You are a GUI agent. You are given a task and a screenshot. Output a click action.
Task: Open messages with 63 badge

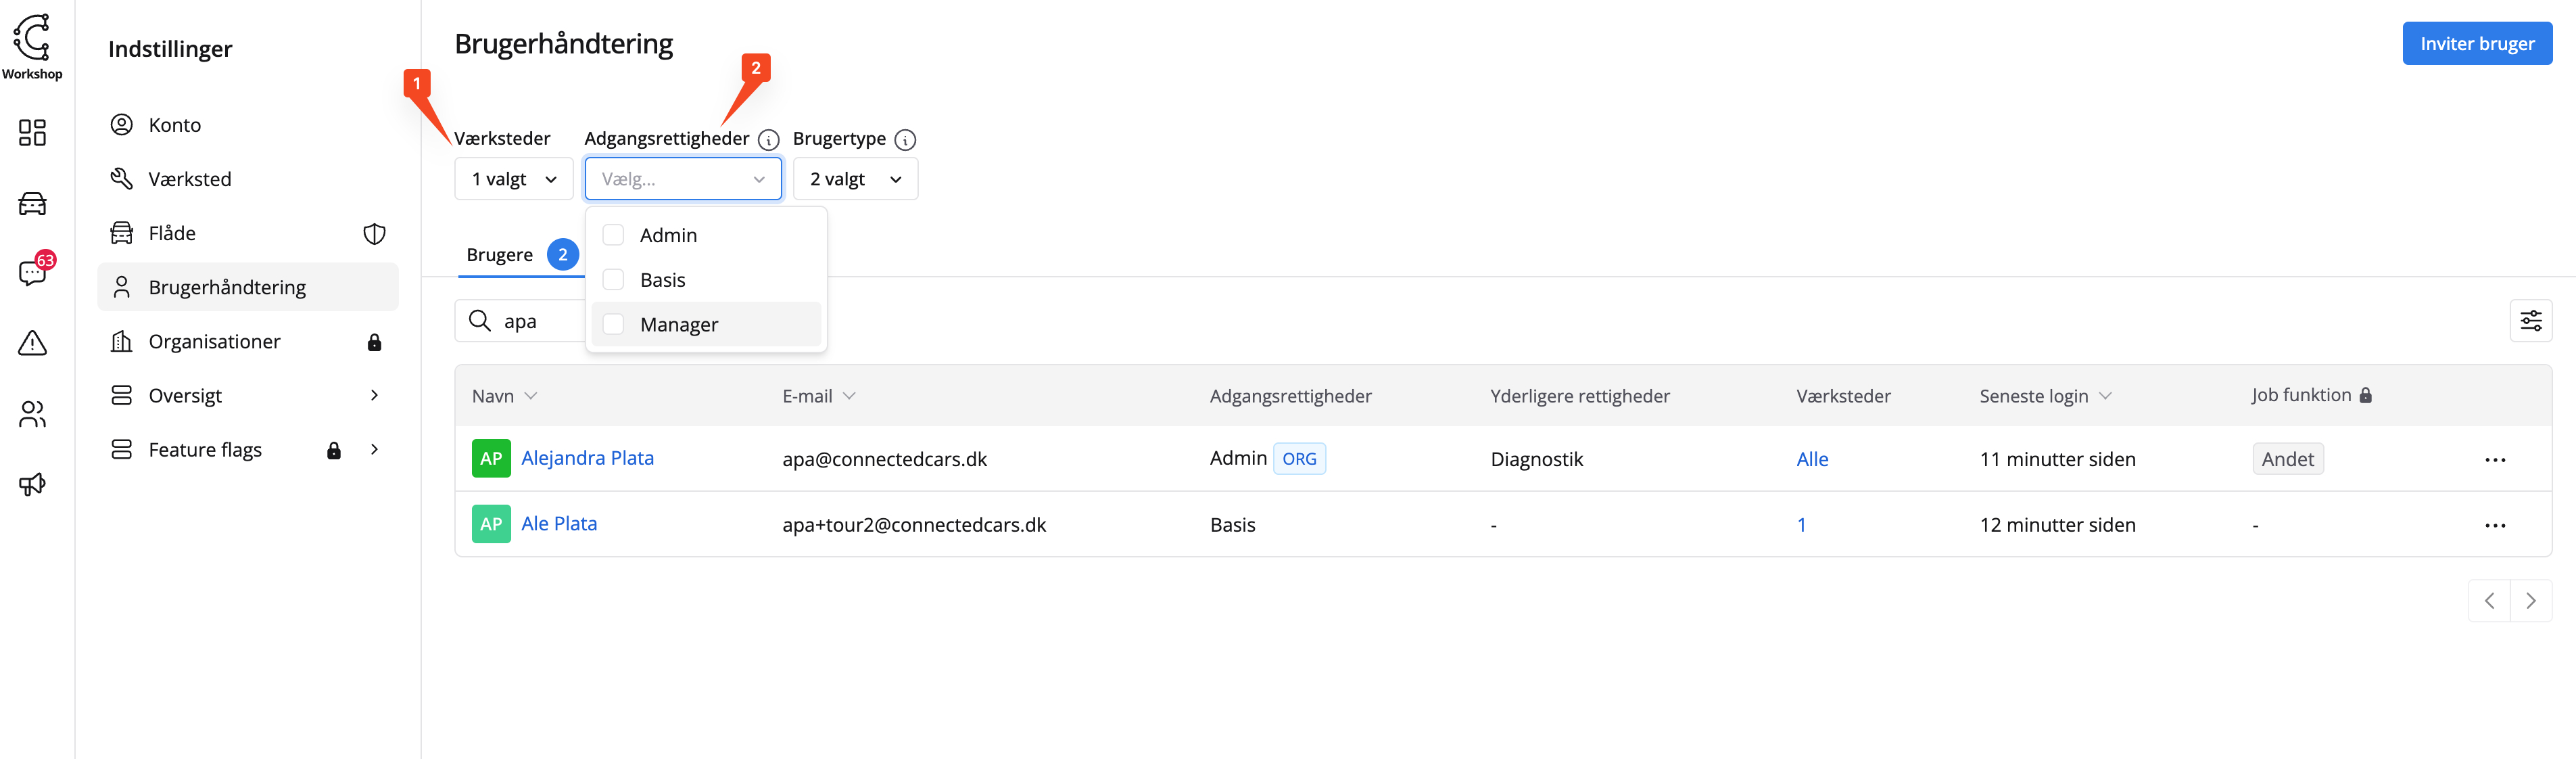coord(32,273)
